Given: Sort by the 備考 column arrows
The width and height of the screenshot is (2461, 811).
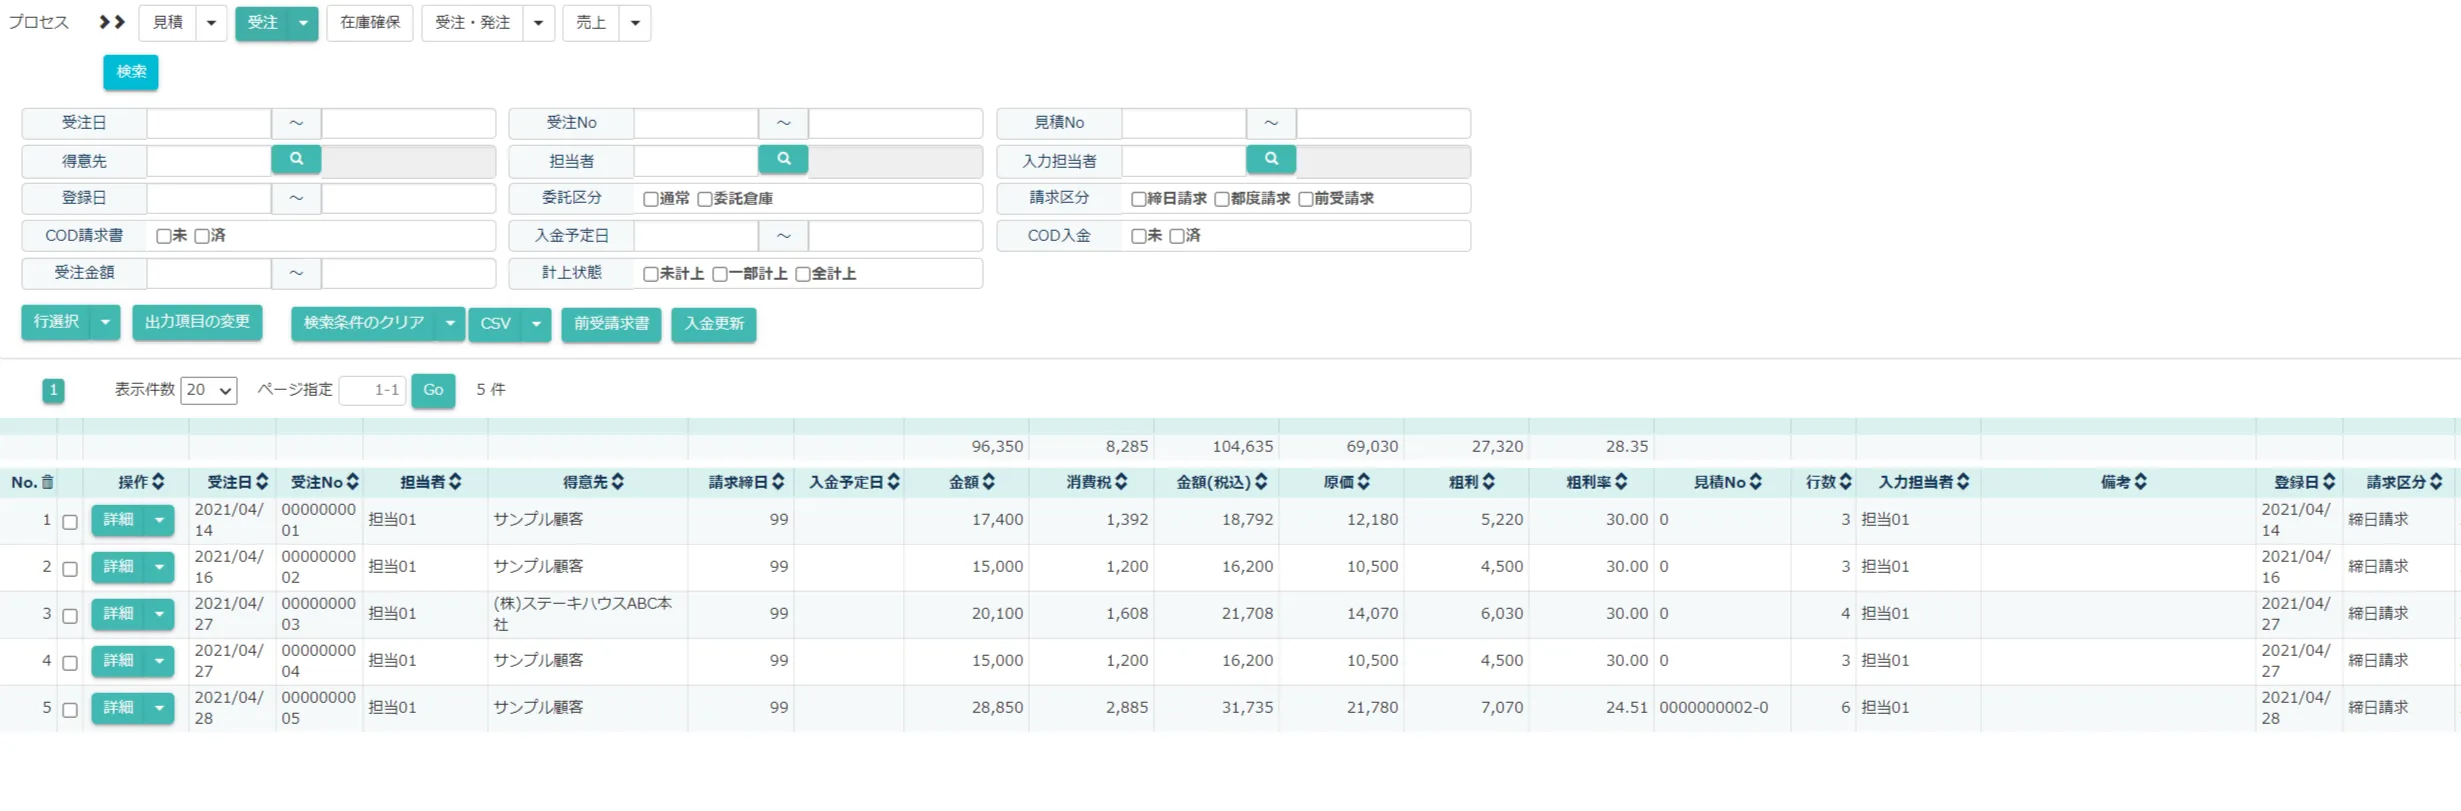Looking at the screenshot, I should (x=2140, y=482).
